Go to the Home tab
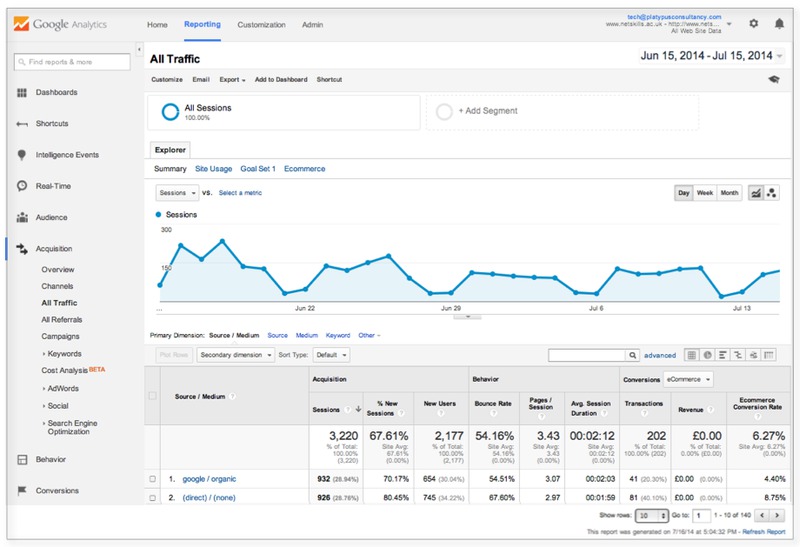The height and width of the screenshot is (547, 800). pyautogui.click(x=157, y=24)
